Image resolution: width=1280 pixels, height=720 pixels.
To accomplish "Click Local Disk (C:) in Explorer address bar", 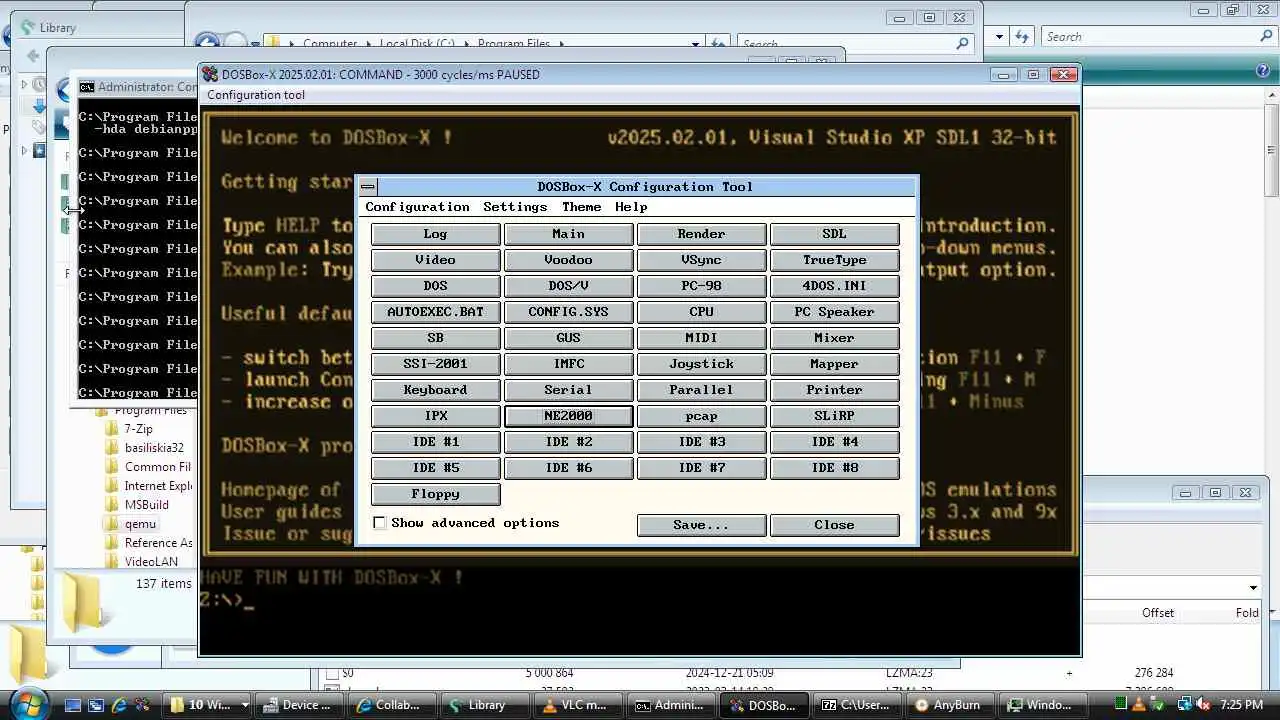I will point(417,45).
